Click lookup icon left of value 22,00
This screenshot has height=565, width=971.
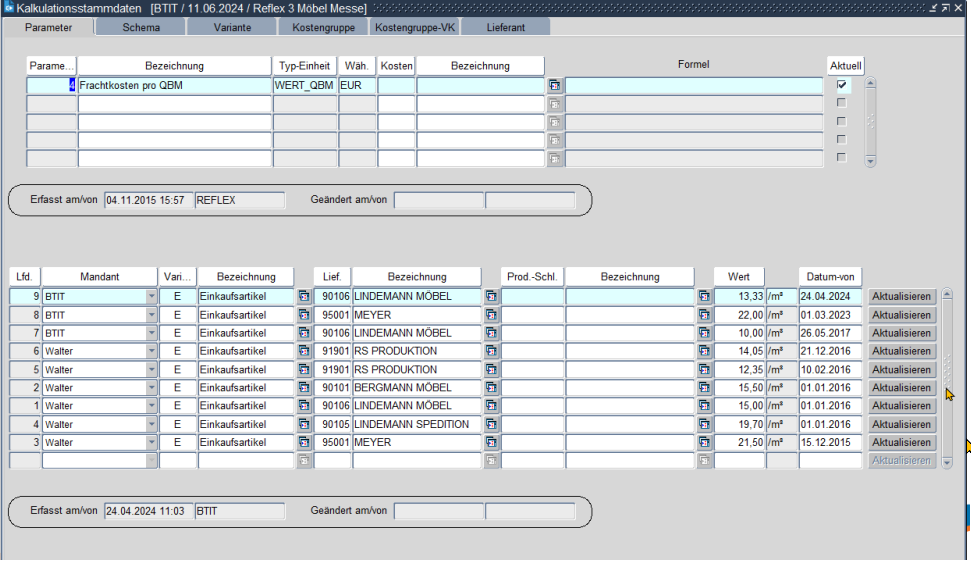point(704,315)
